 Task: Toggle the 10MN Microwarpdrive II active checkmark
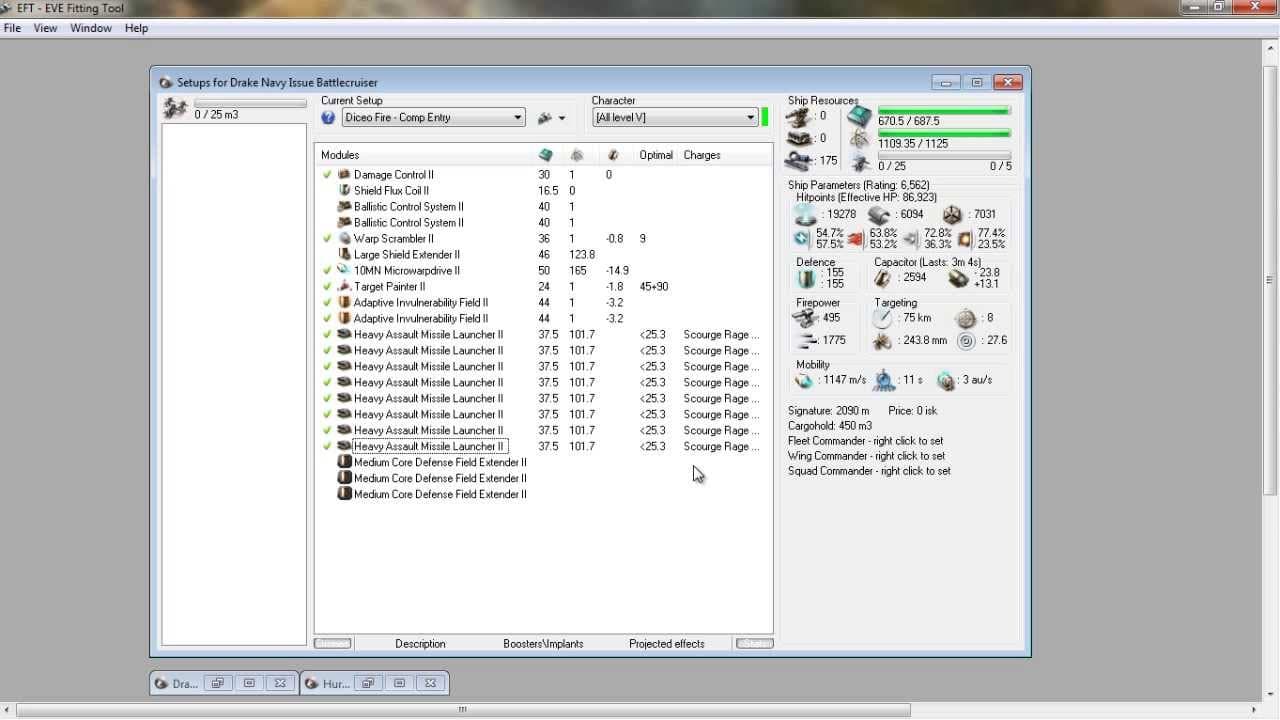pos(327,270)
